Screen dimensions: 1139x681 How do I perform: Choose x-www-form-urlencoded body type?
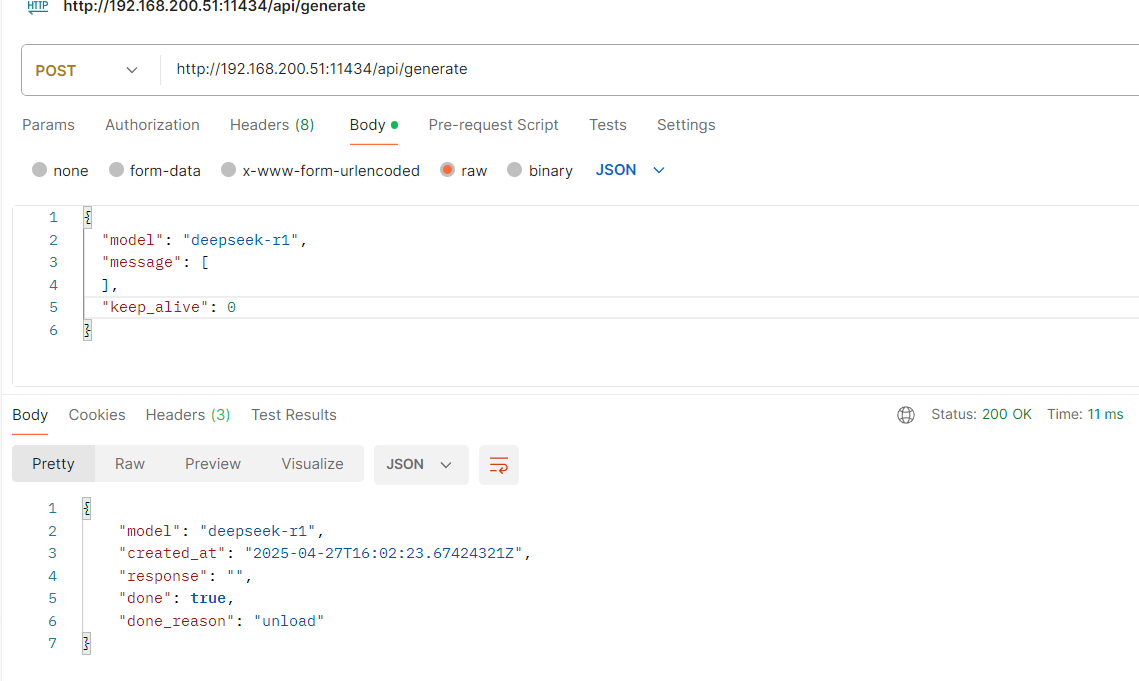coord(228,169)
